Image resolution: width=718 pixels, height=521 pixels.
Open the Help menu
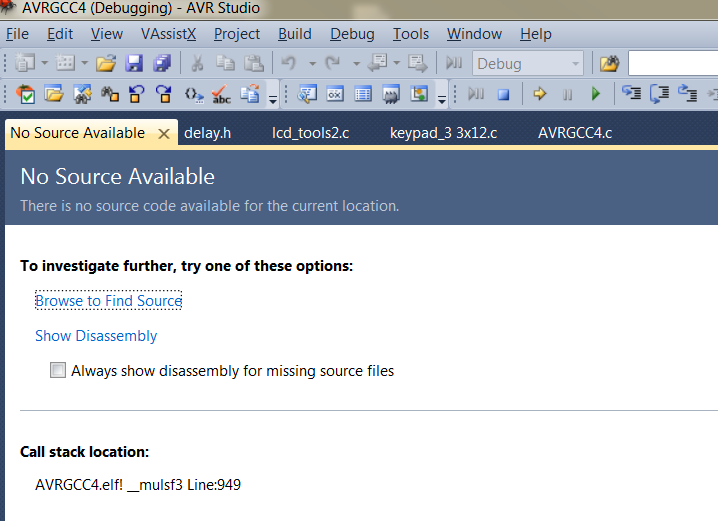536,34
